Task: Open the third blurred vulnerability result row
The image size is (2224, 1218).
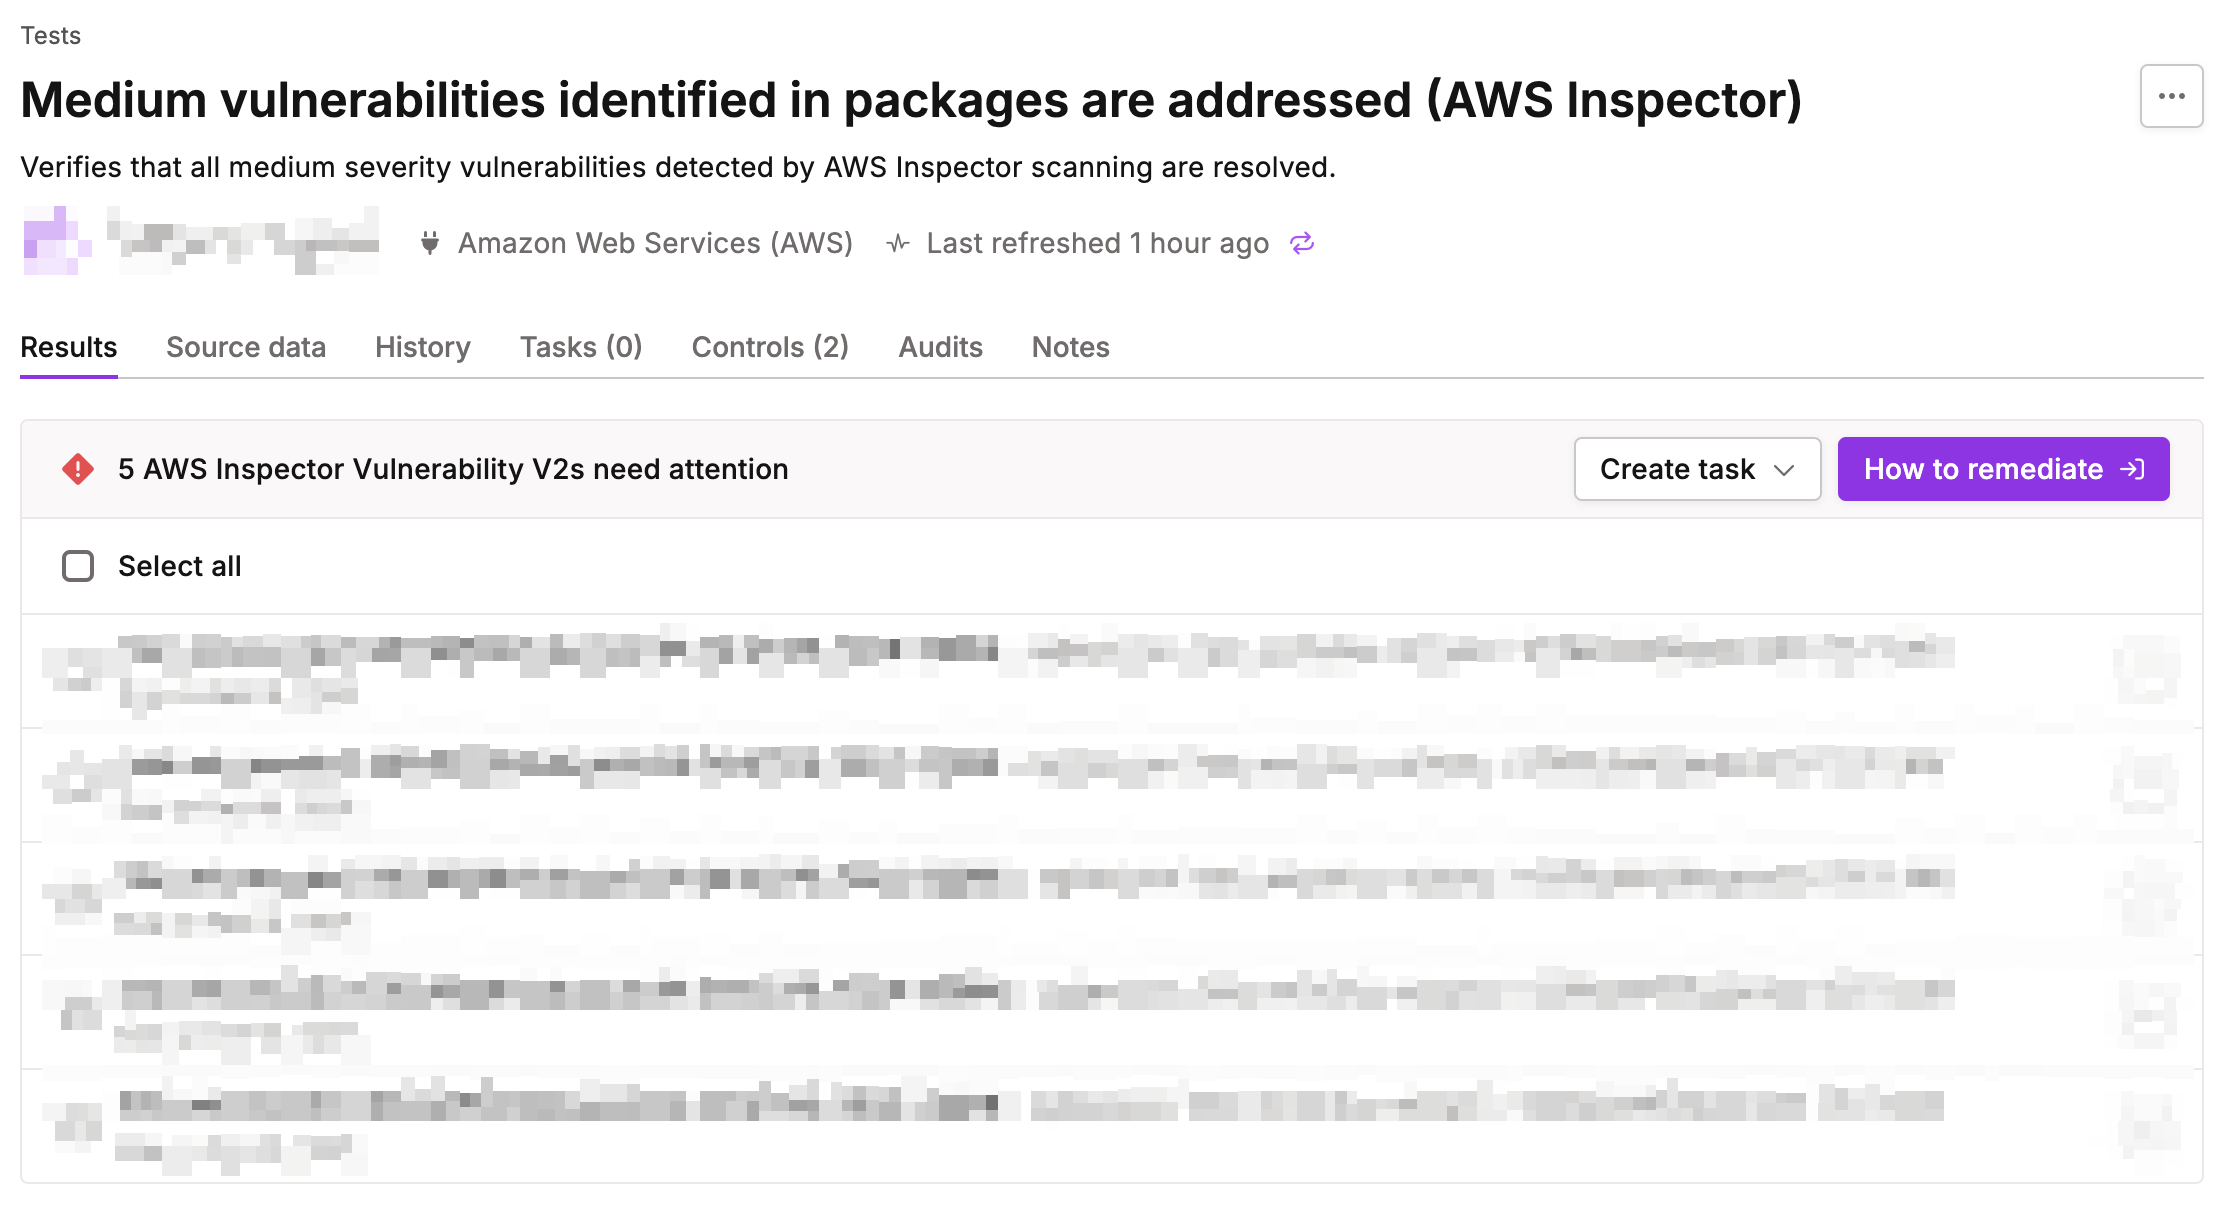Action: 1000,897
